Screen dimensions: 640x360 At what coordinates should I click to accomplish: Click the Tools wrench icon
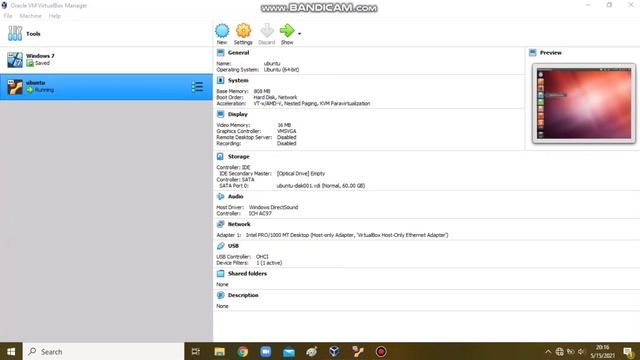pyautogui.click(x=15, y=33)
